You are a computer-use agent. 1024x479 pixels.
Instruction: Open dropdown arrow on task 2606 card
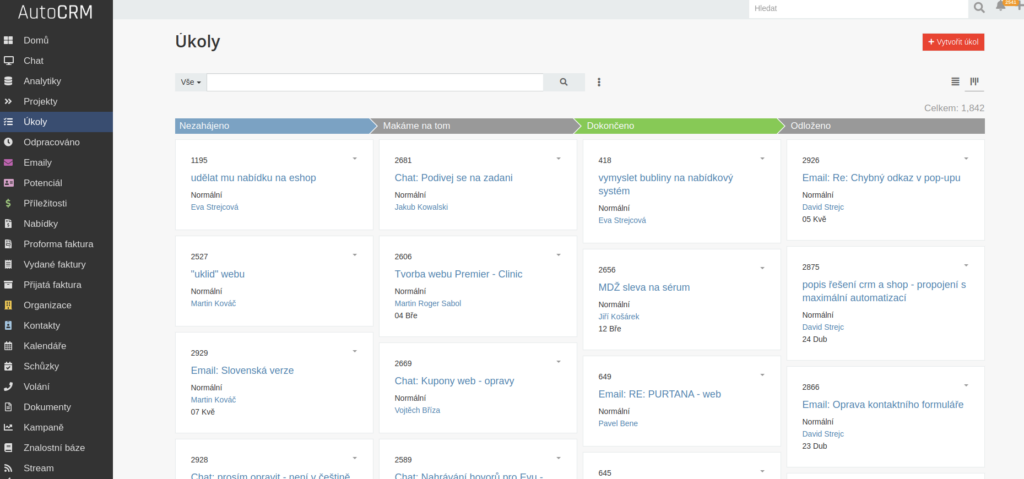click(x=558, y=255)
